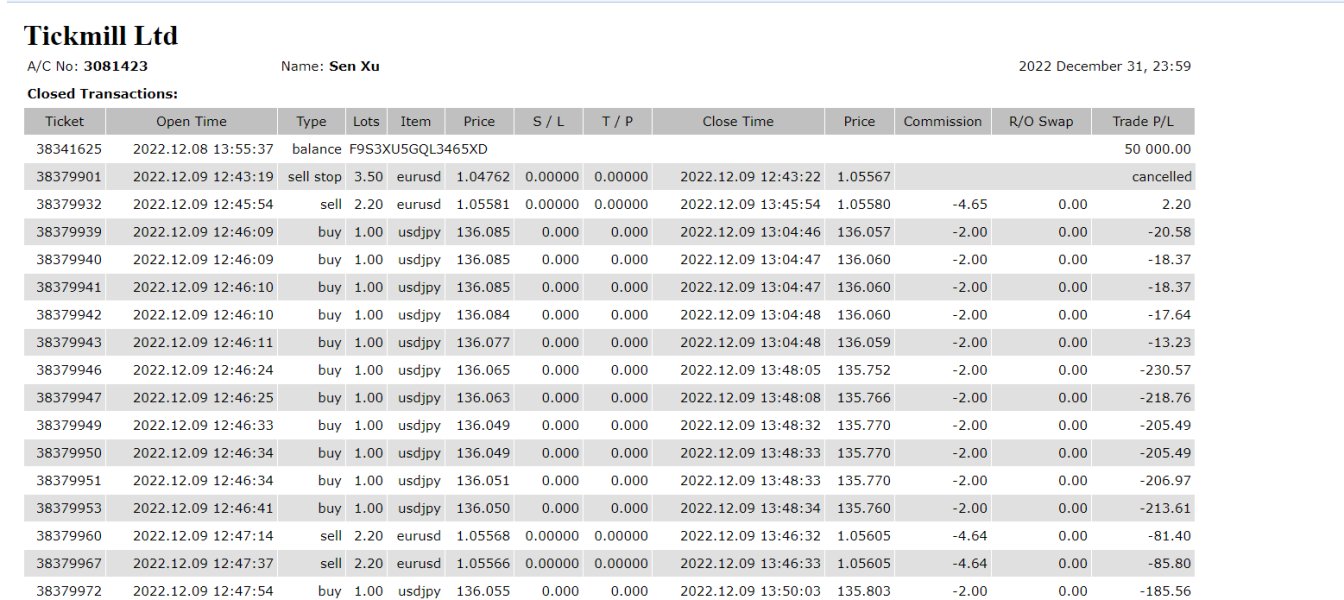Select ticket 38379932
1344x600 pixels.
[x=68, y=204]
